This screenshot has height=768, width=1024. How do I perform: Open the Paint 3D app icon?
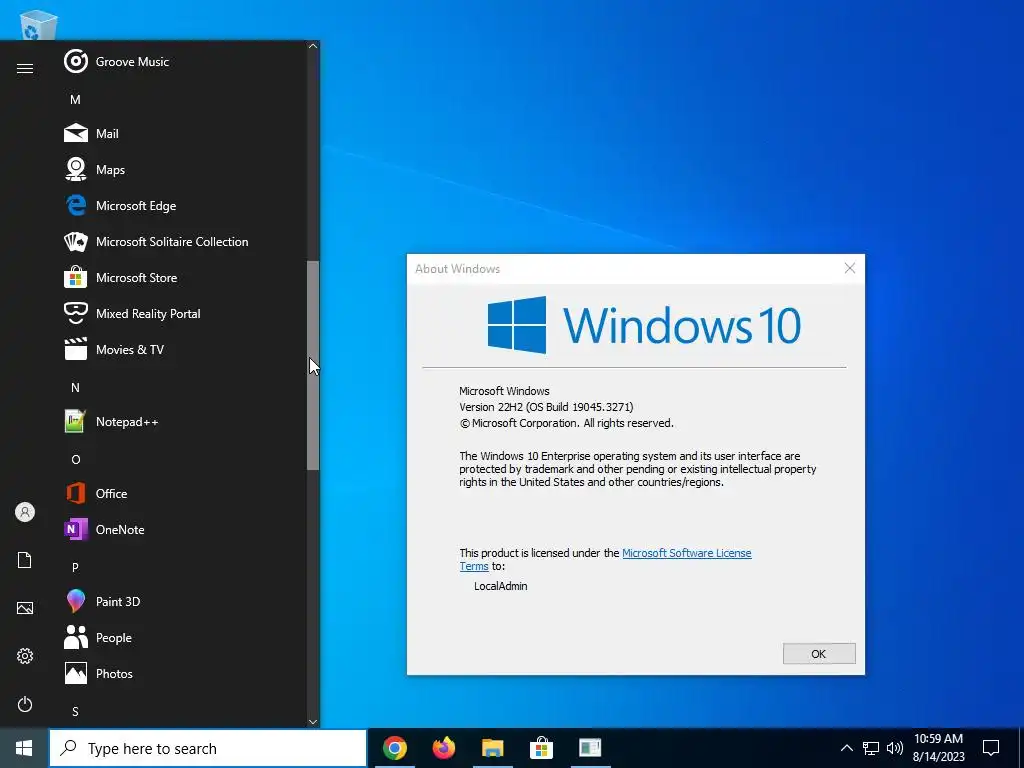76,601
